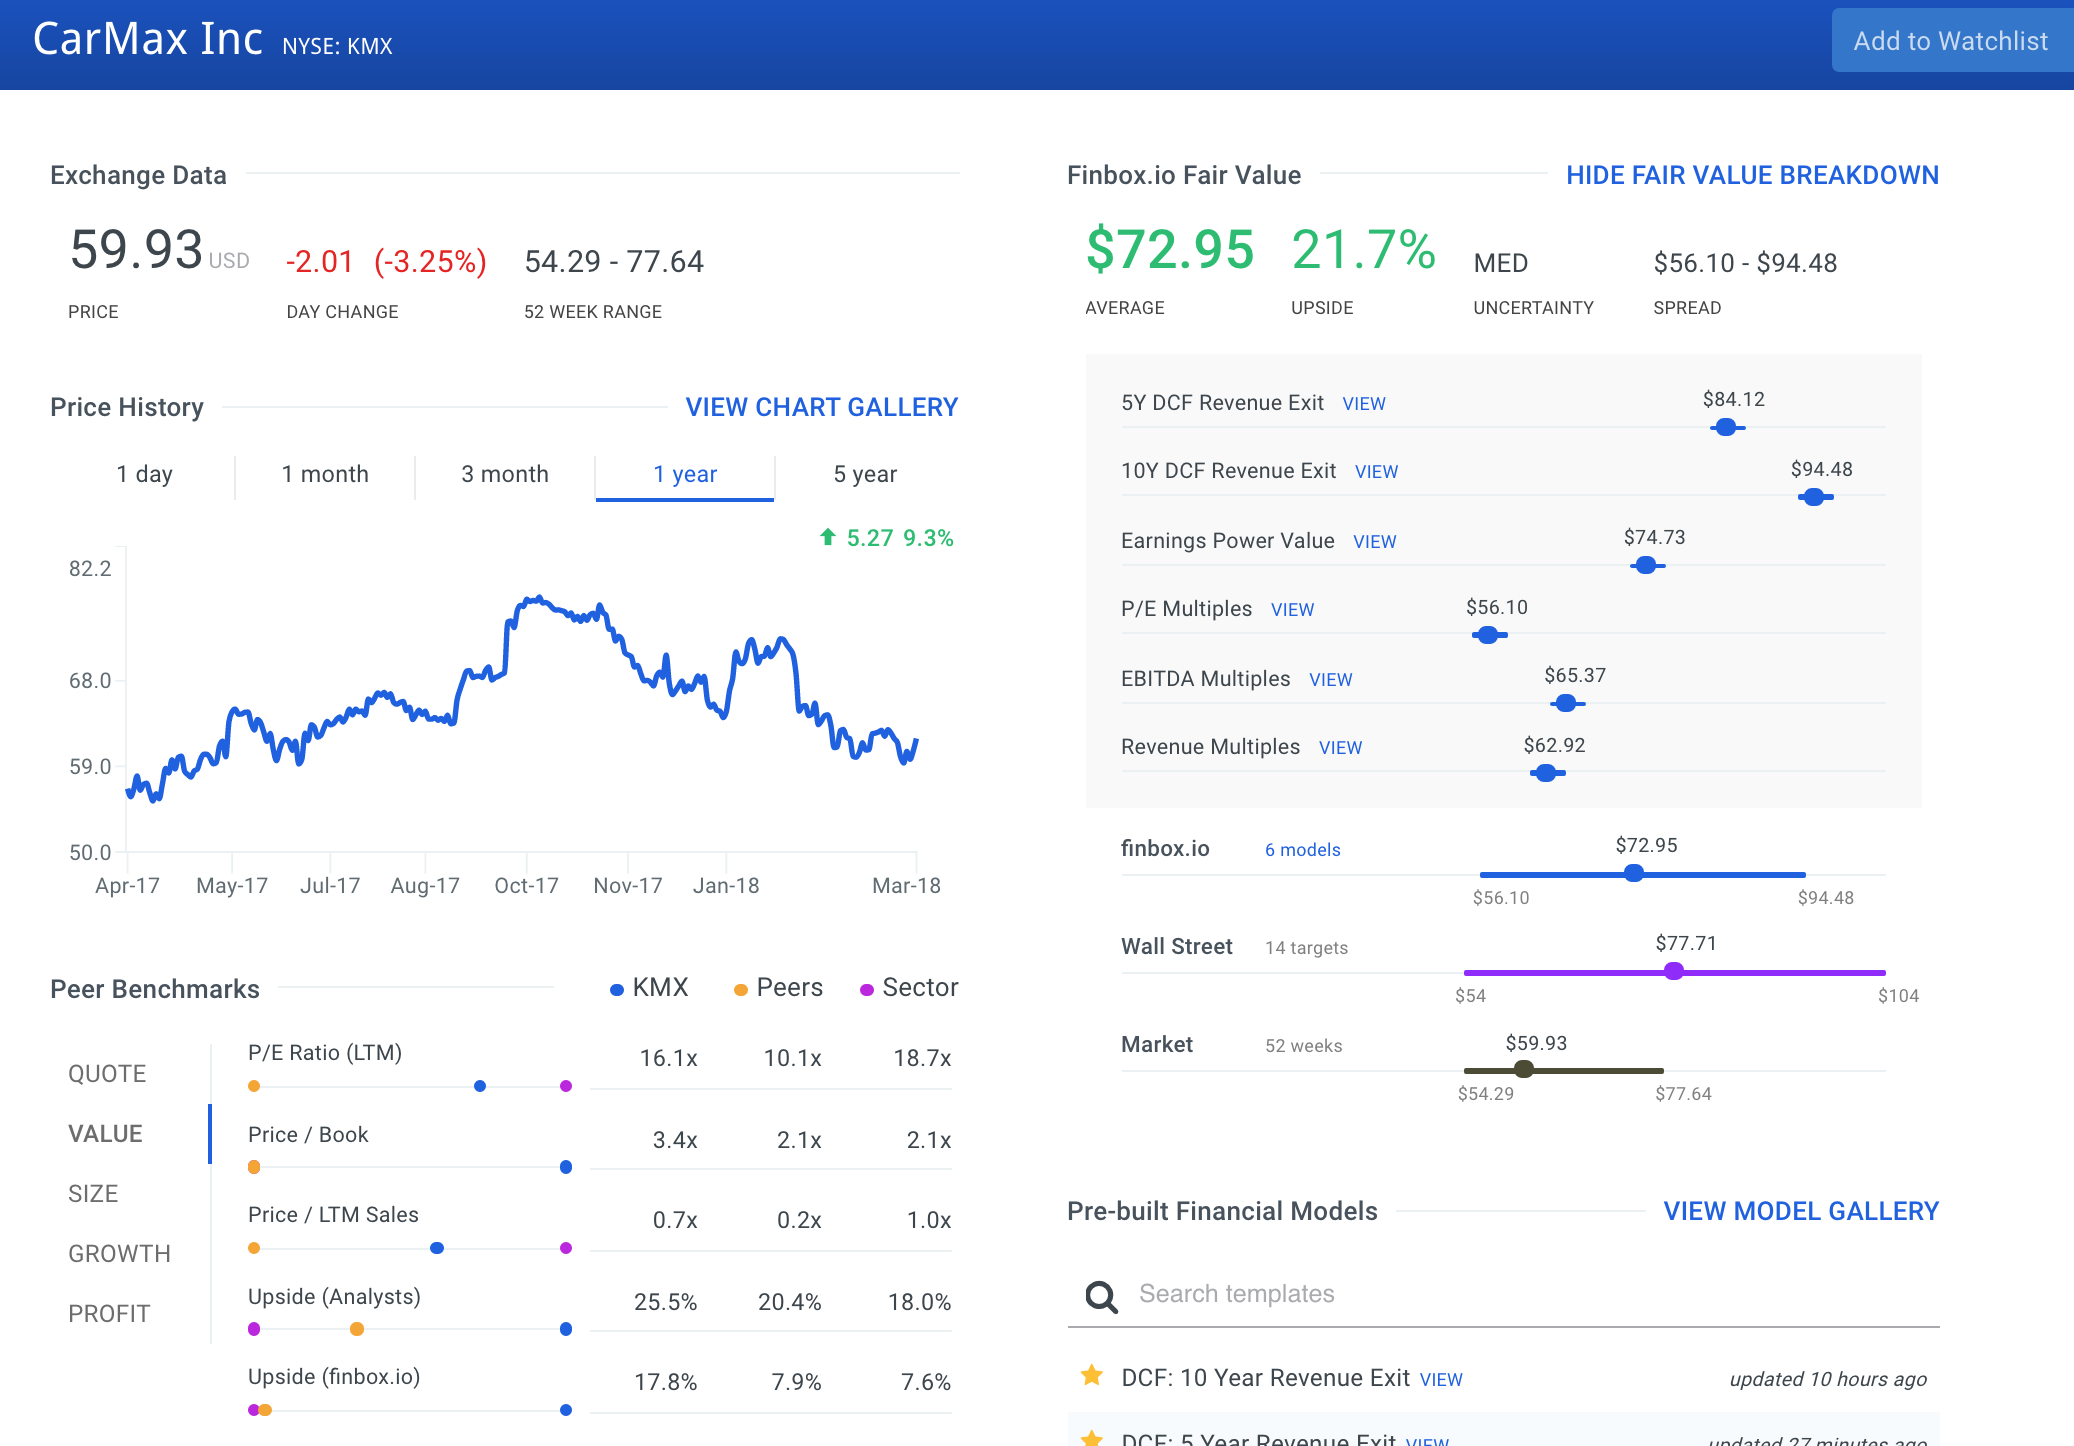Open the 6 models link
Screen dimensions: 2074x1446
[1302, 850]
